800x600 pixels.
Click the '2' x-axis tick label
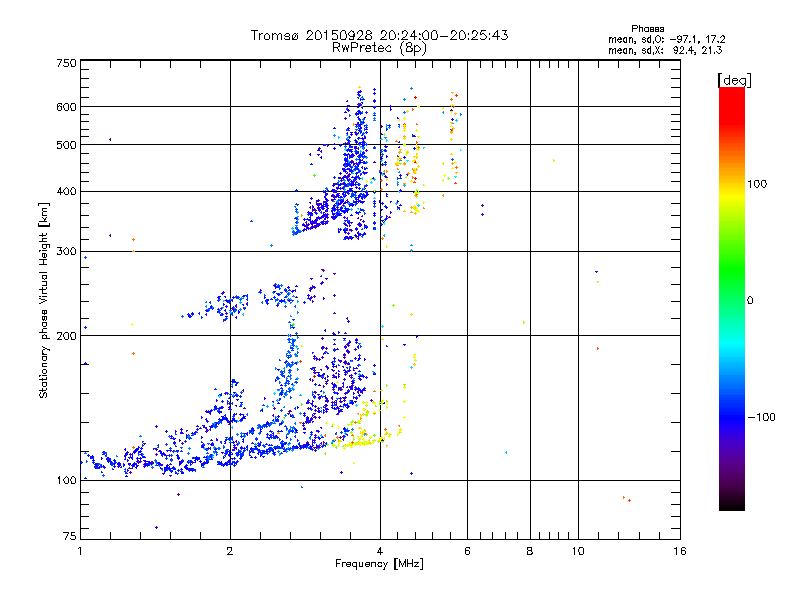[x=230, y=551]
